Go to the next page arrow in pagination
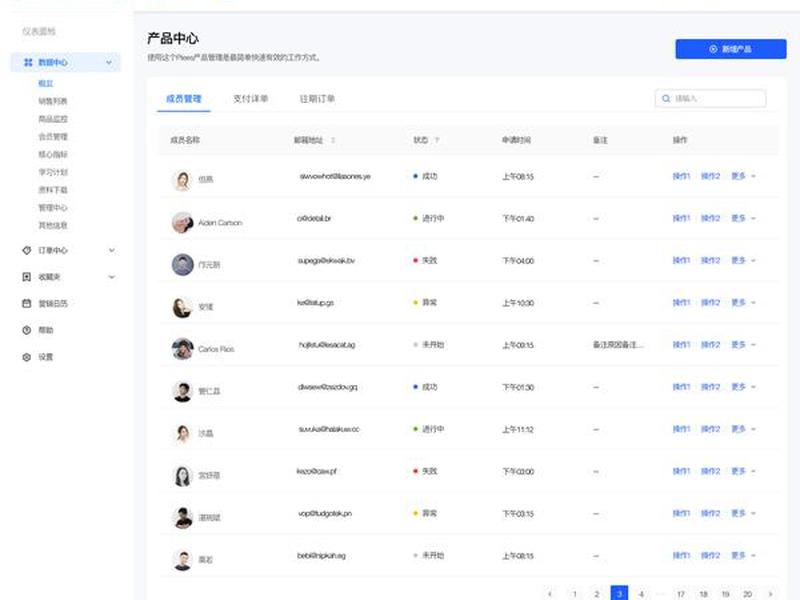 (770, 594)
